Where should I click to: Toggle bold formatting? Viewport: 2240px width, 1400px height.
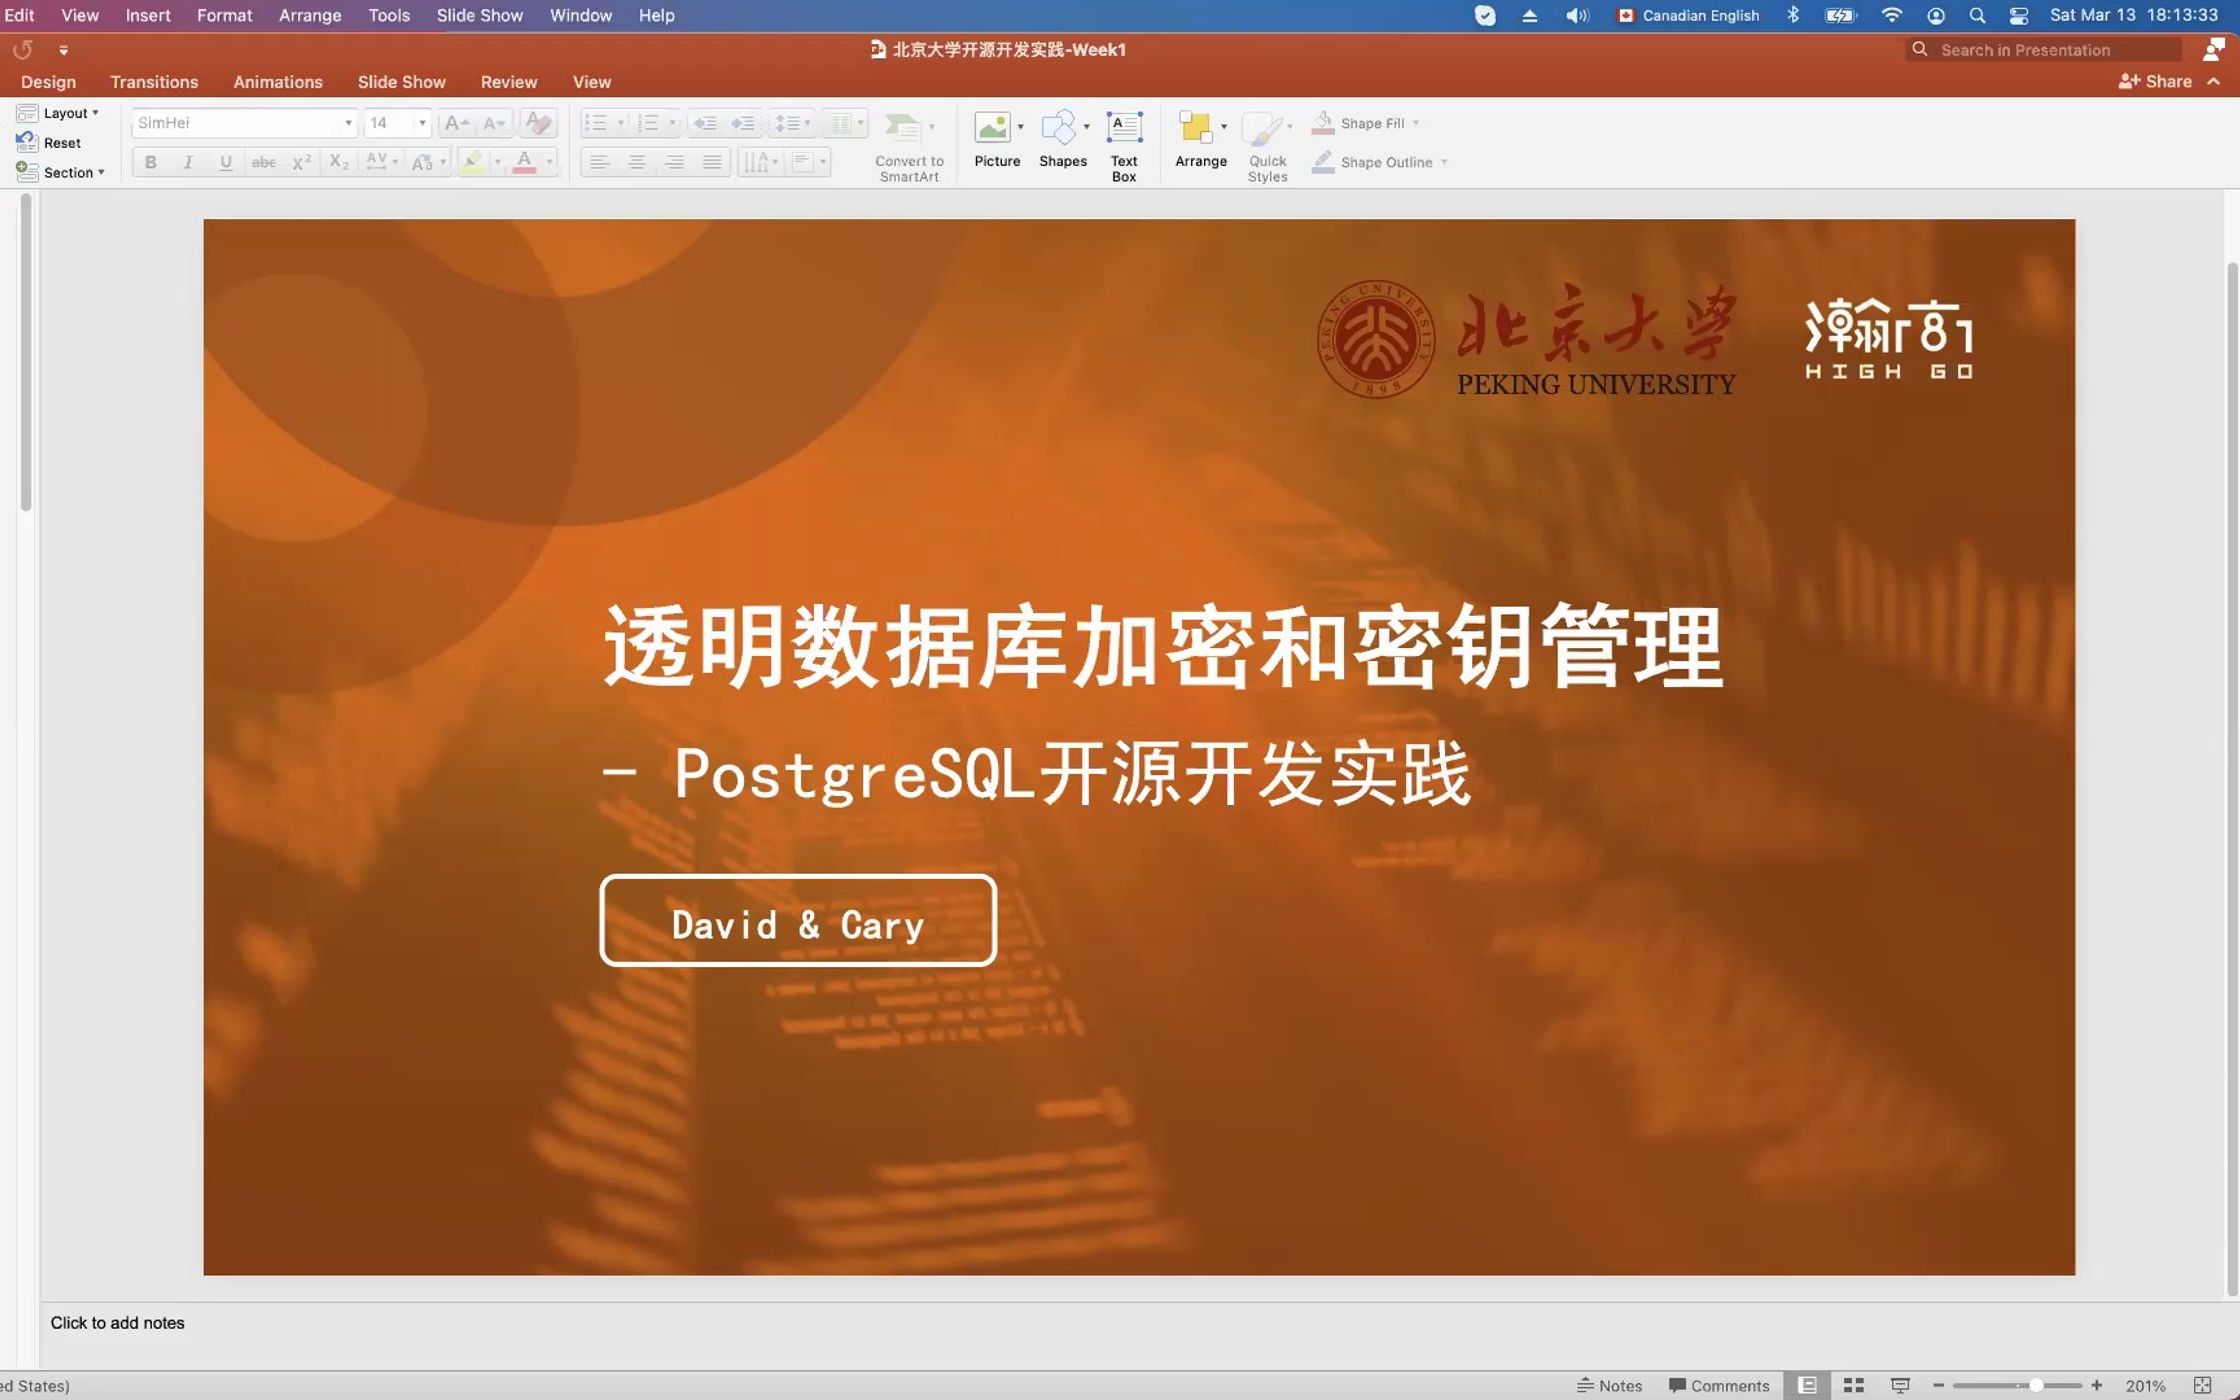click(149, 161)
